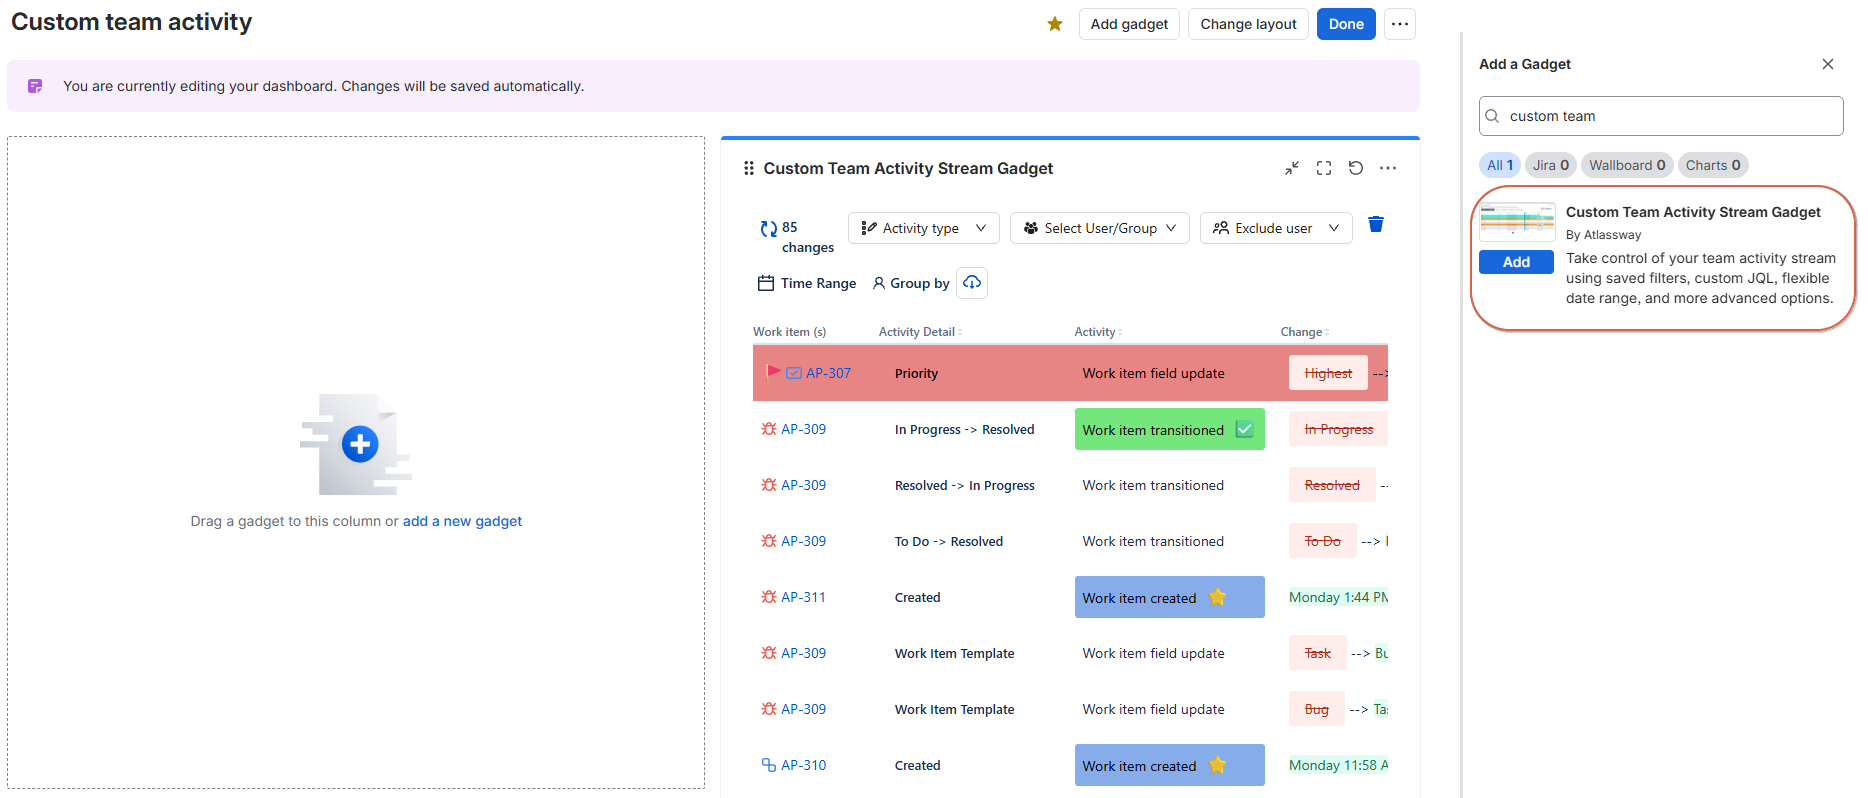
Task: Expand gadget to full screen
Action: click(1324, 168)
